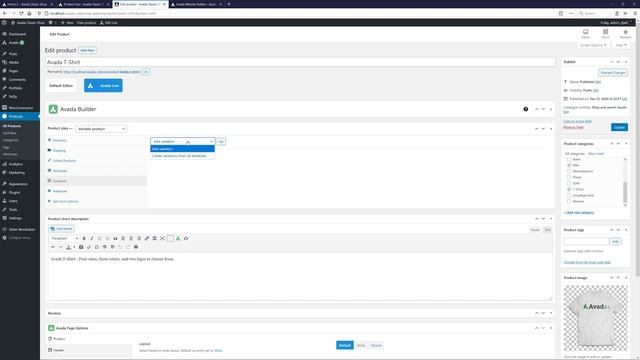The width and height of the screenshot is (640, 360).
Task: Open Reviews star icon in header
Action: [625, 34]
